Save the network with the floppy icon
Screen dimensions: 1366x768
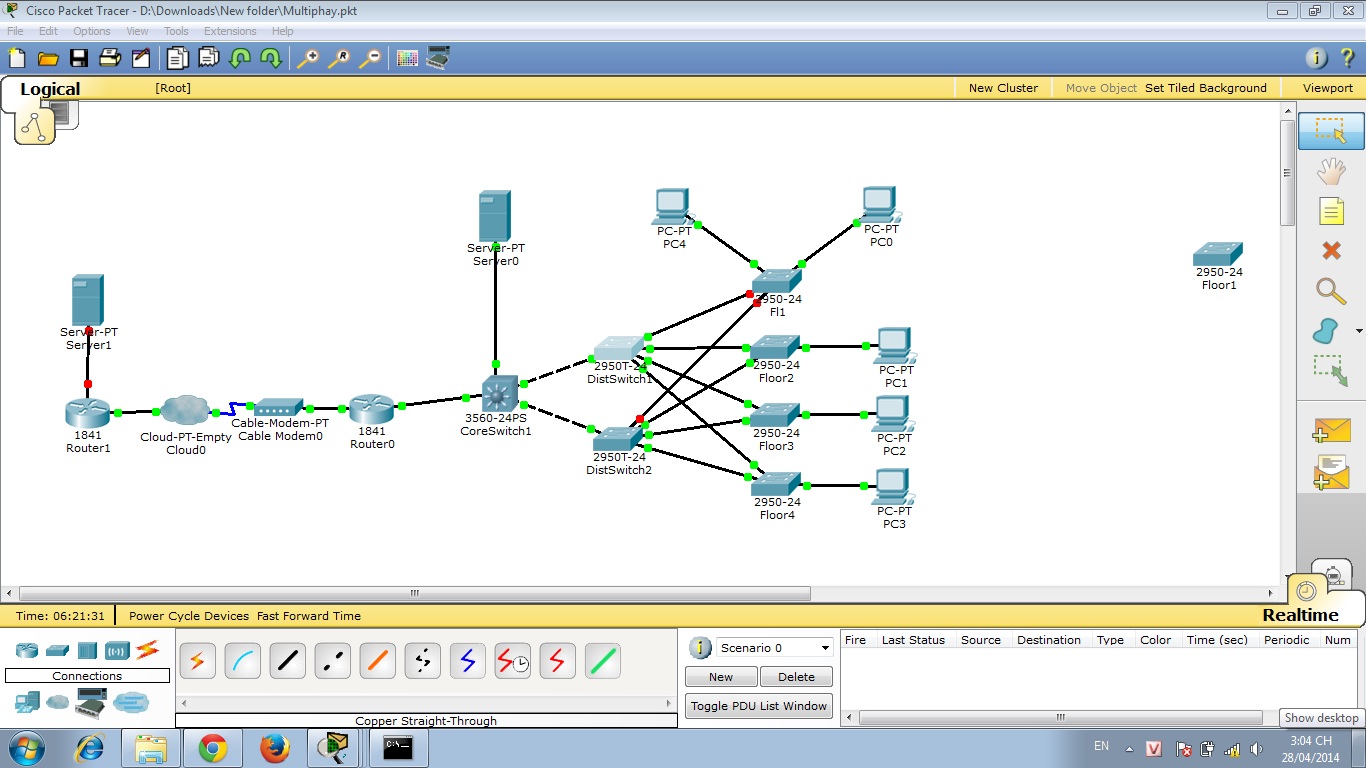point(79,58)
